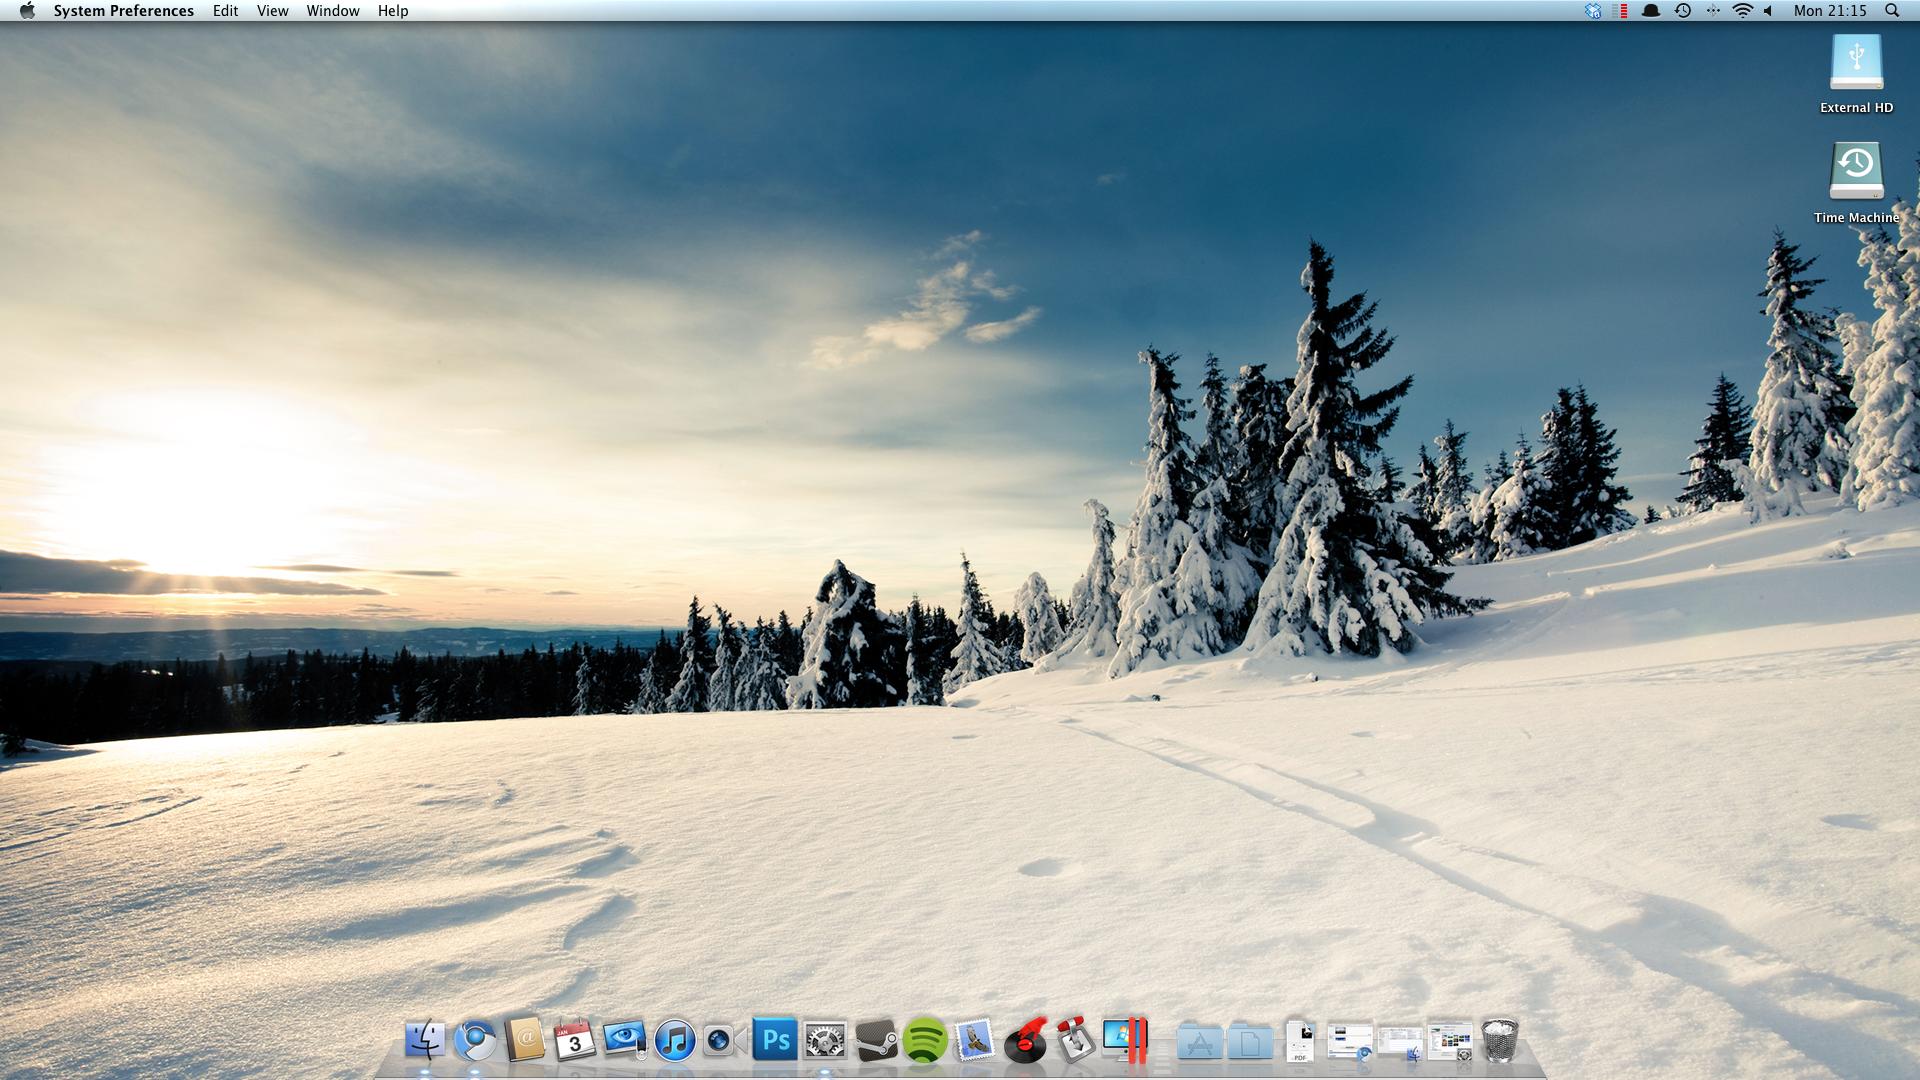The image size is (1920, 1080).
Task: Open the Wi-Fi status menu
Action: (x=1742, y=11)
